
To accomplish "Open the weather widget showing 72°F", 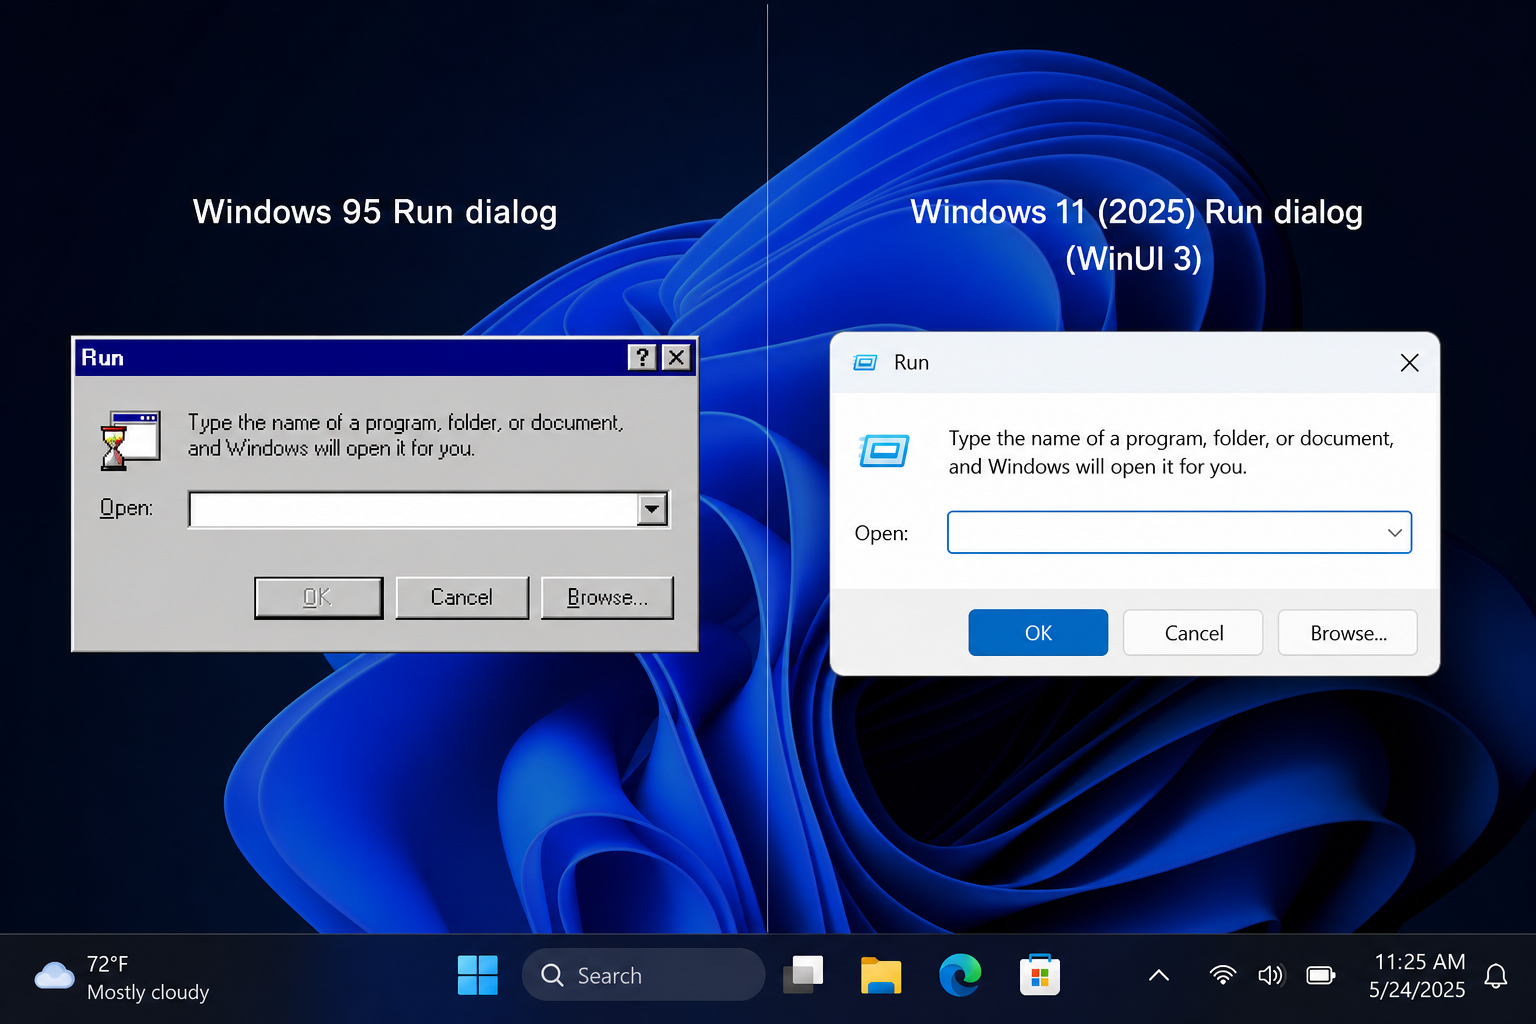I will pyautogui.click(x=122, y=977).
